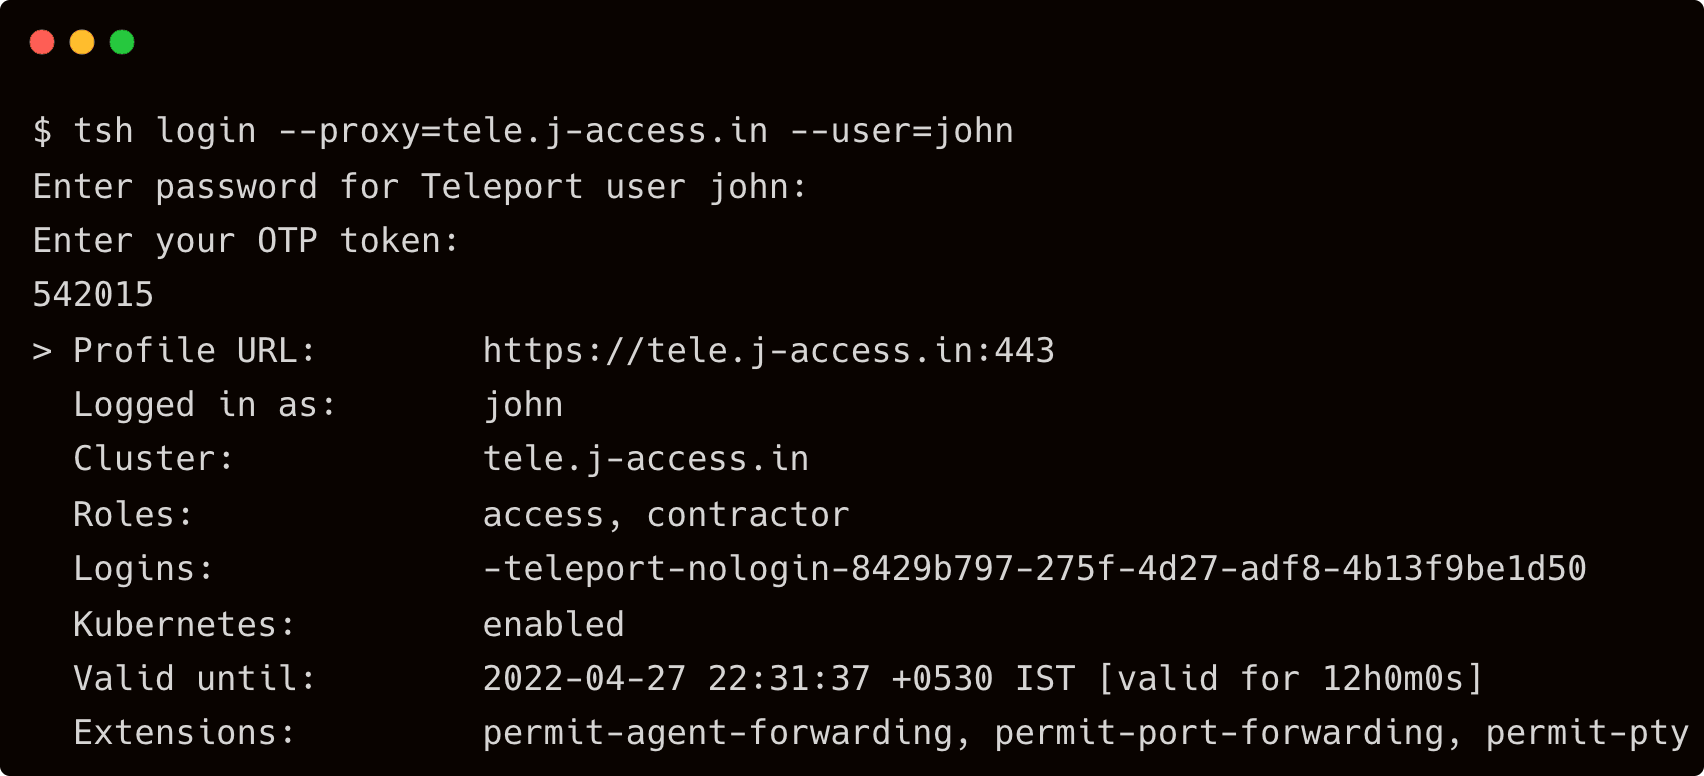Click the Kubernetes enabled status text
1704x776 pixels.
554,623
